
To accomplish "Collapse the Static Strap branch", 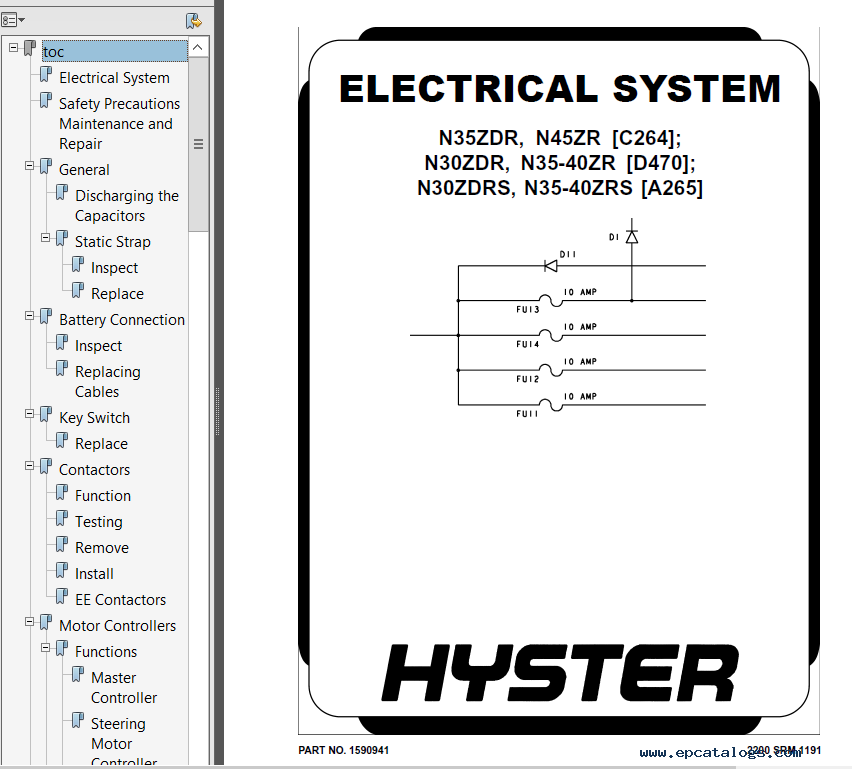I will point(46,237).
